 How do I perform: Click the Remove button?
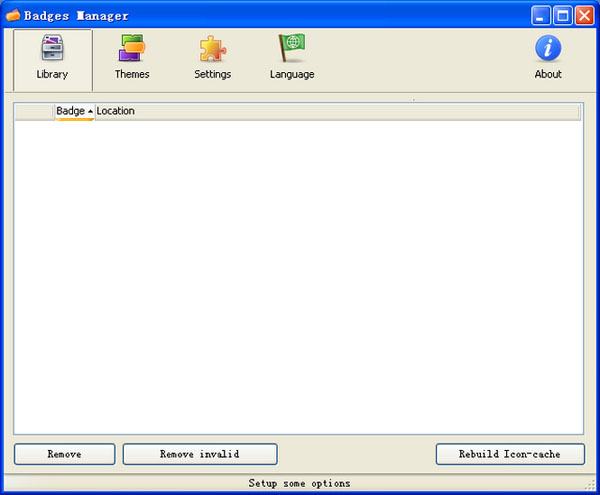click(x=65, y=454)
